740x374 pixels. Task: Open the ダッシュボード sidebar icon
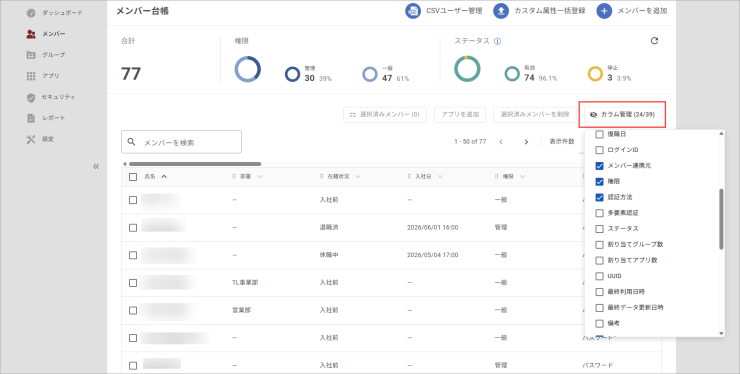pos(31,13)
